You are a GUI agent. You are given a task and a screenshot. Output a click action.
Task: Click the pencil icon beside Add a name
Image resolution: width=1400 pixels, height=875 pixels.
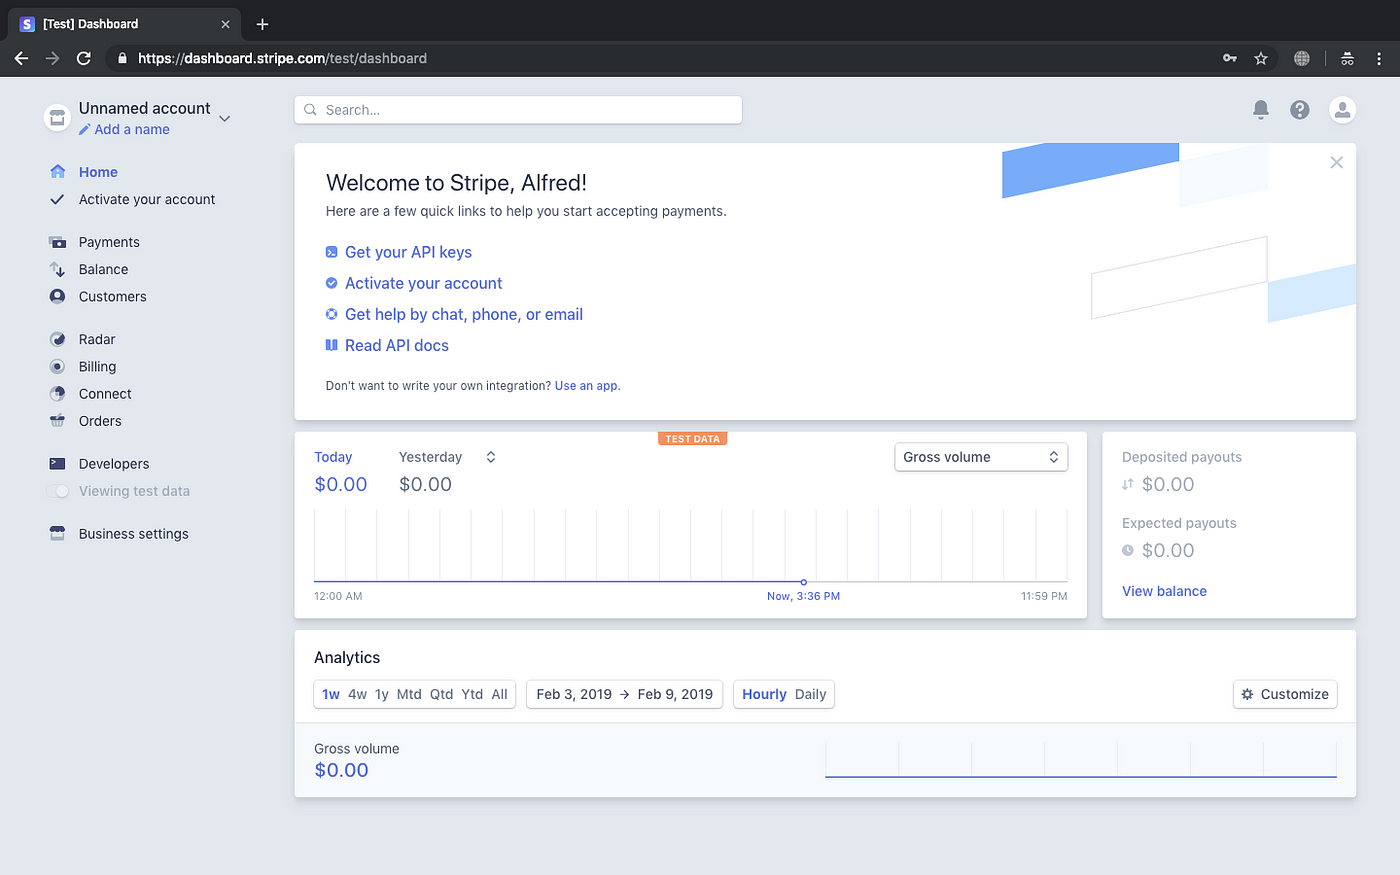(x=85, y=130)
